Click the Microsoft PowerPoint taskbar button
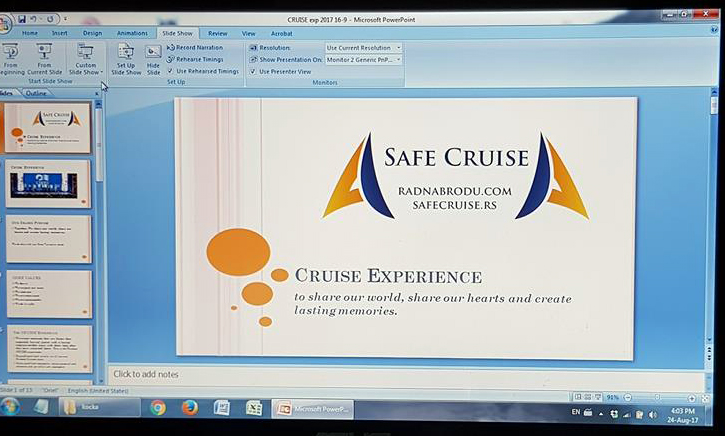The width and height of the screenshot is (725, 436). (x=313, y=409)
